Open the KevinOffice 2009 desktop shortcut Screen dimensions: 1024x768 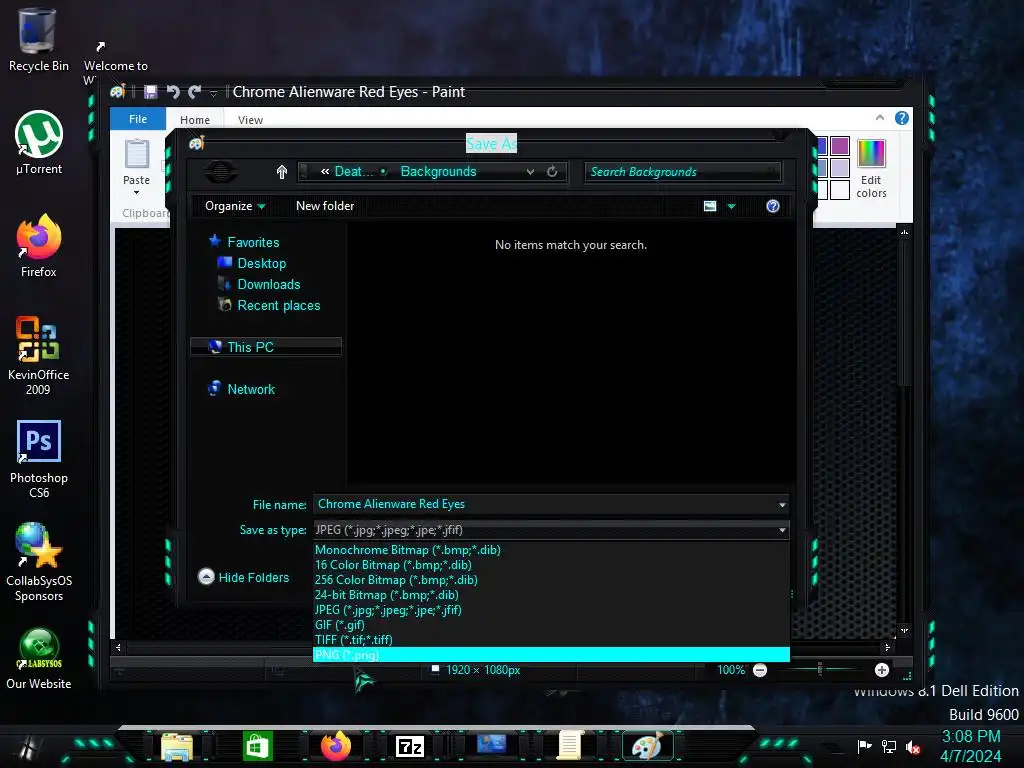39,356
